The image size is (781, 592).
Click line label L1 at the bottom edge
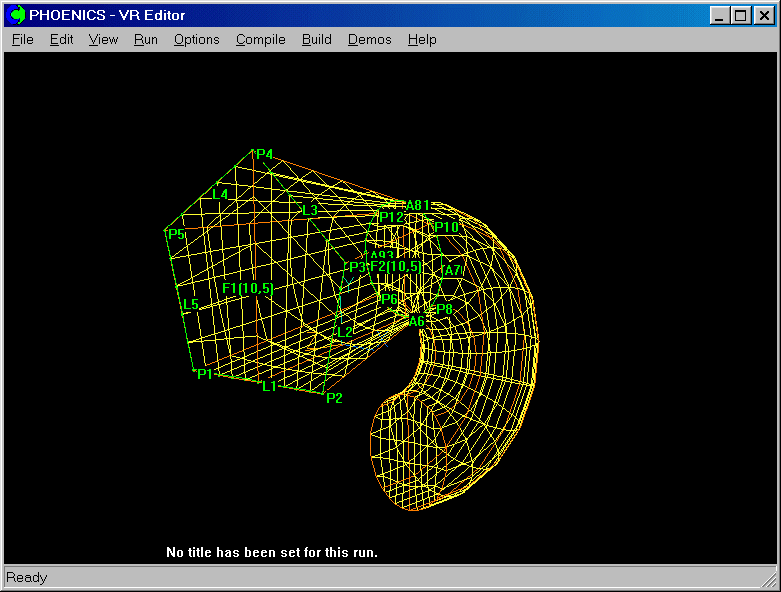tap(269, 386)
